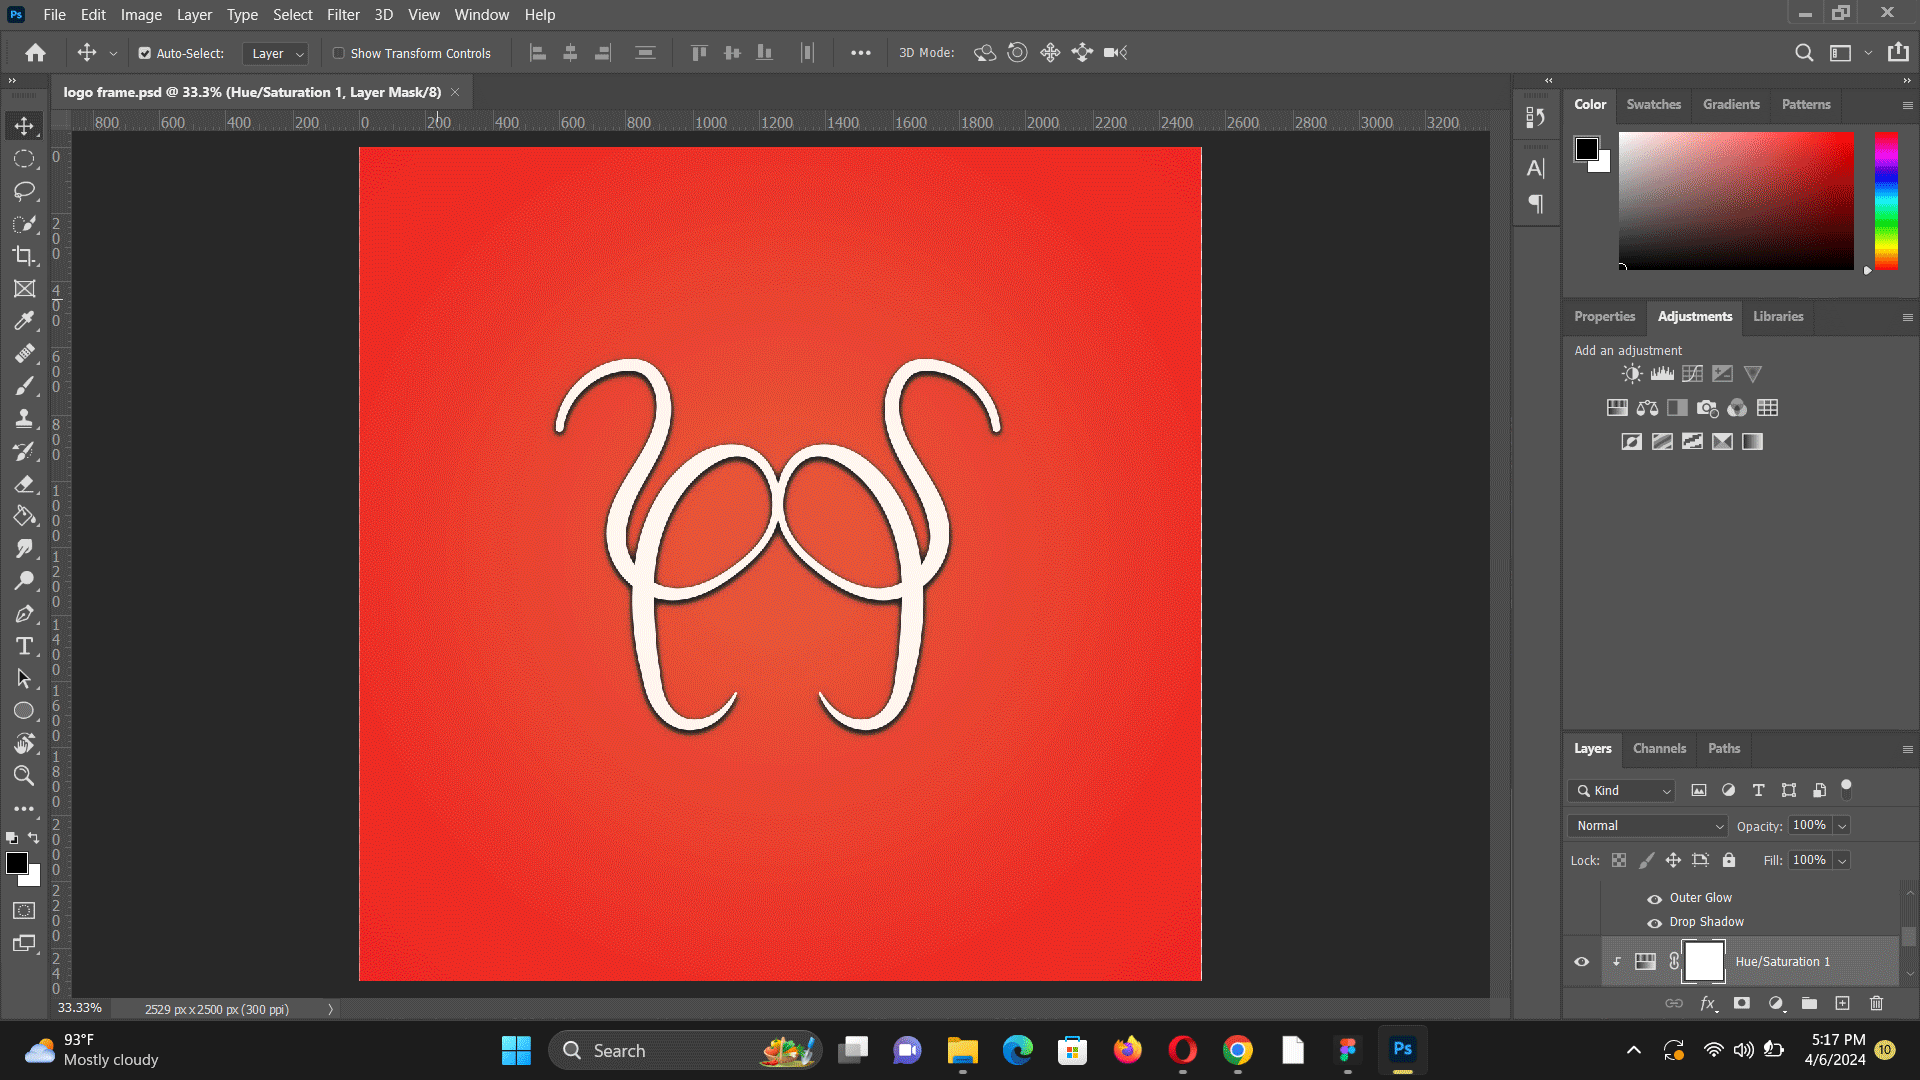Viewport: 1920px width, 1080px height.
Task: Open Layers panel options menu
Action: click(1907, 749)
